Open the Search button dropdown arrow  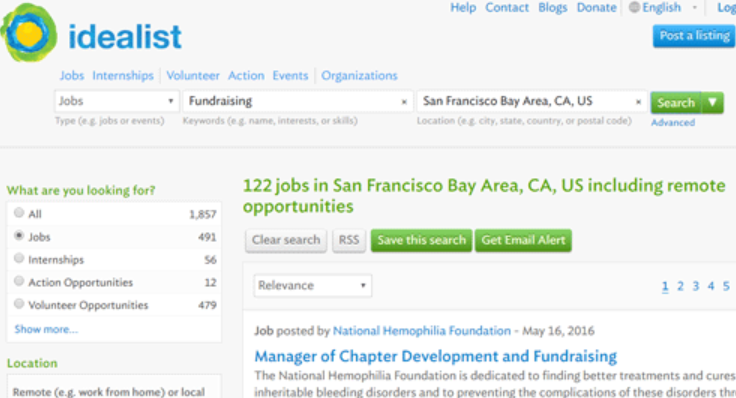coord(713,102)
